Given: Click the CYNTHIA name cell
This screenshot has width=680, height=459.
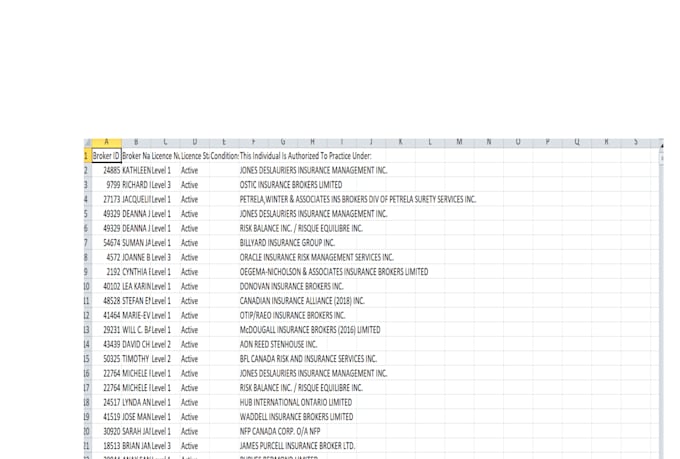Looking at the screenshot, I should (136, 272).
